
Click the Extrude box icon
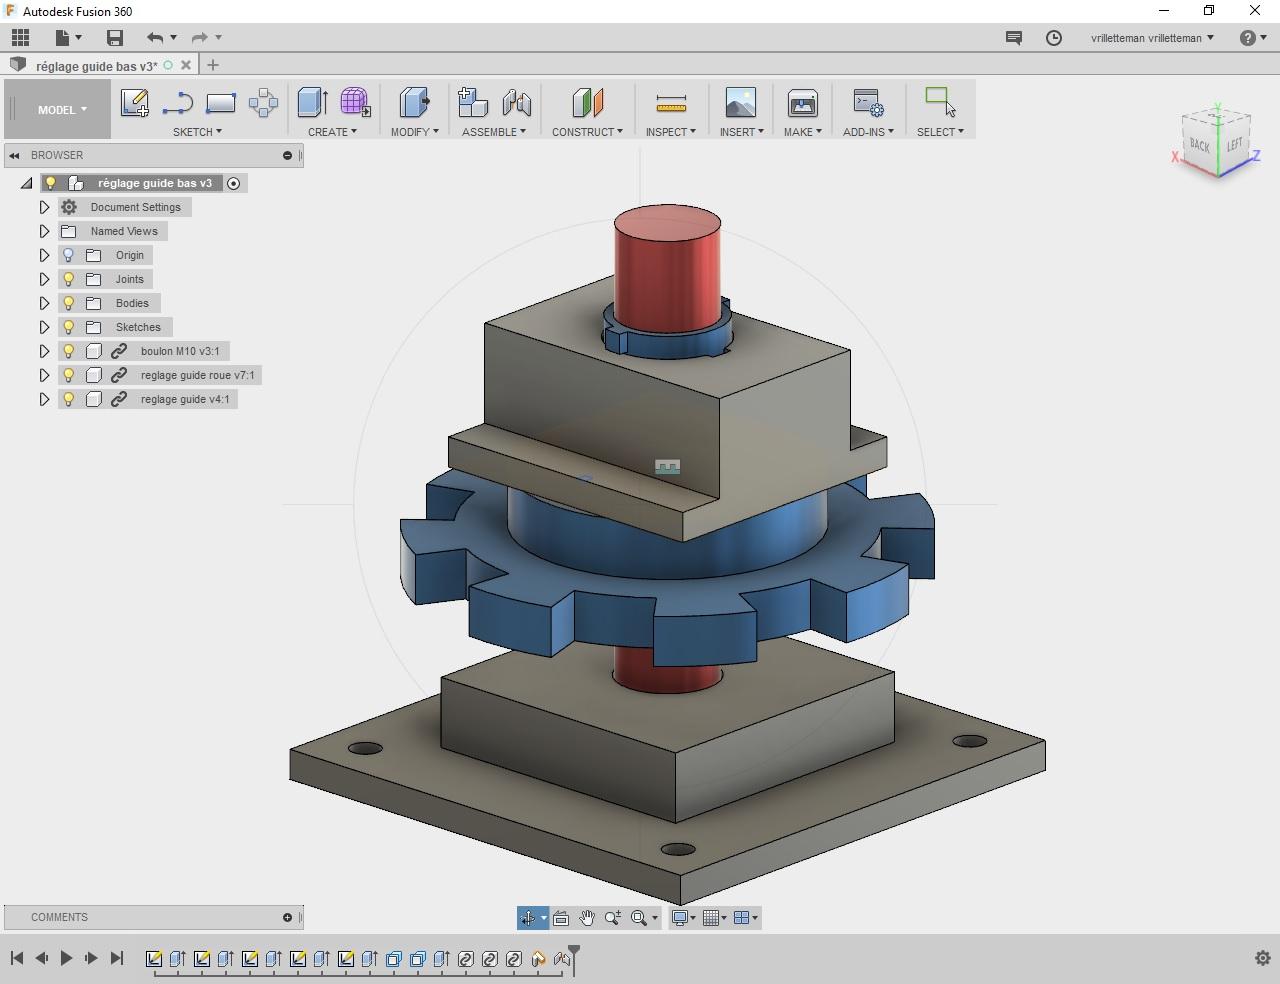312,103
